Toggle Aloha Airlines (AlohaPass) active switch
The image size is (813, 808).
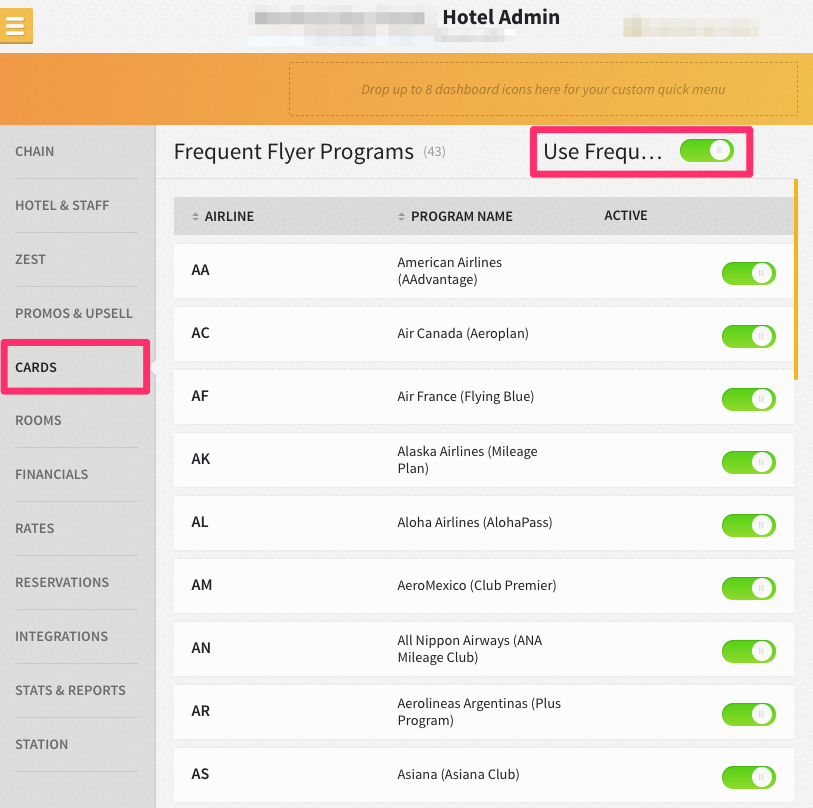point(749,525)
